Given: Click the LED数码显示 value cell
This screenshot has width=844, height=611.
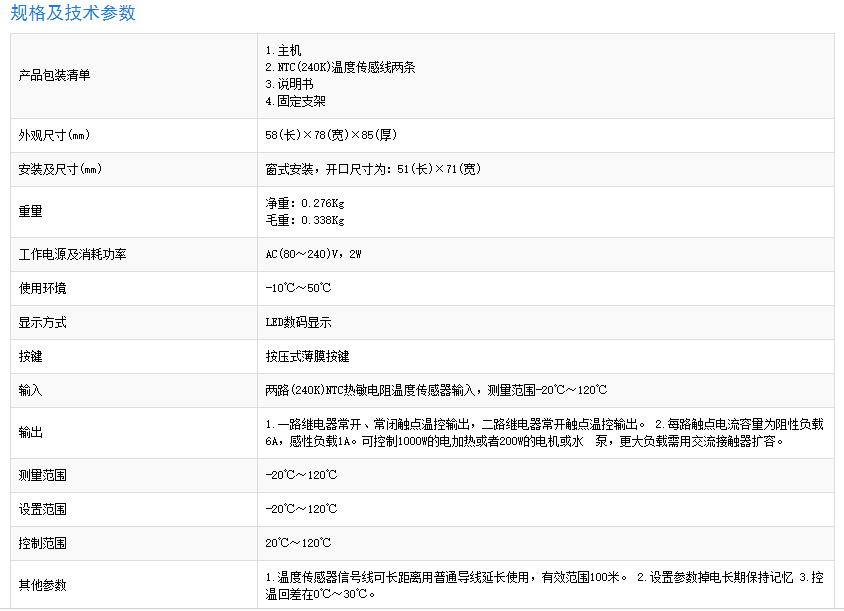Looking at the screenshot, I should pos(298,322).
